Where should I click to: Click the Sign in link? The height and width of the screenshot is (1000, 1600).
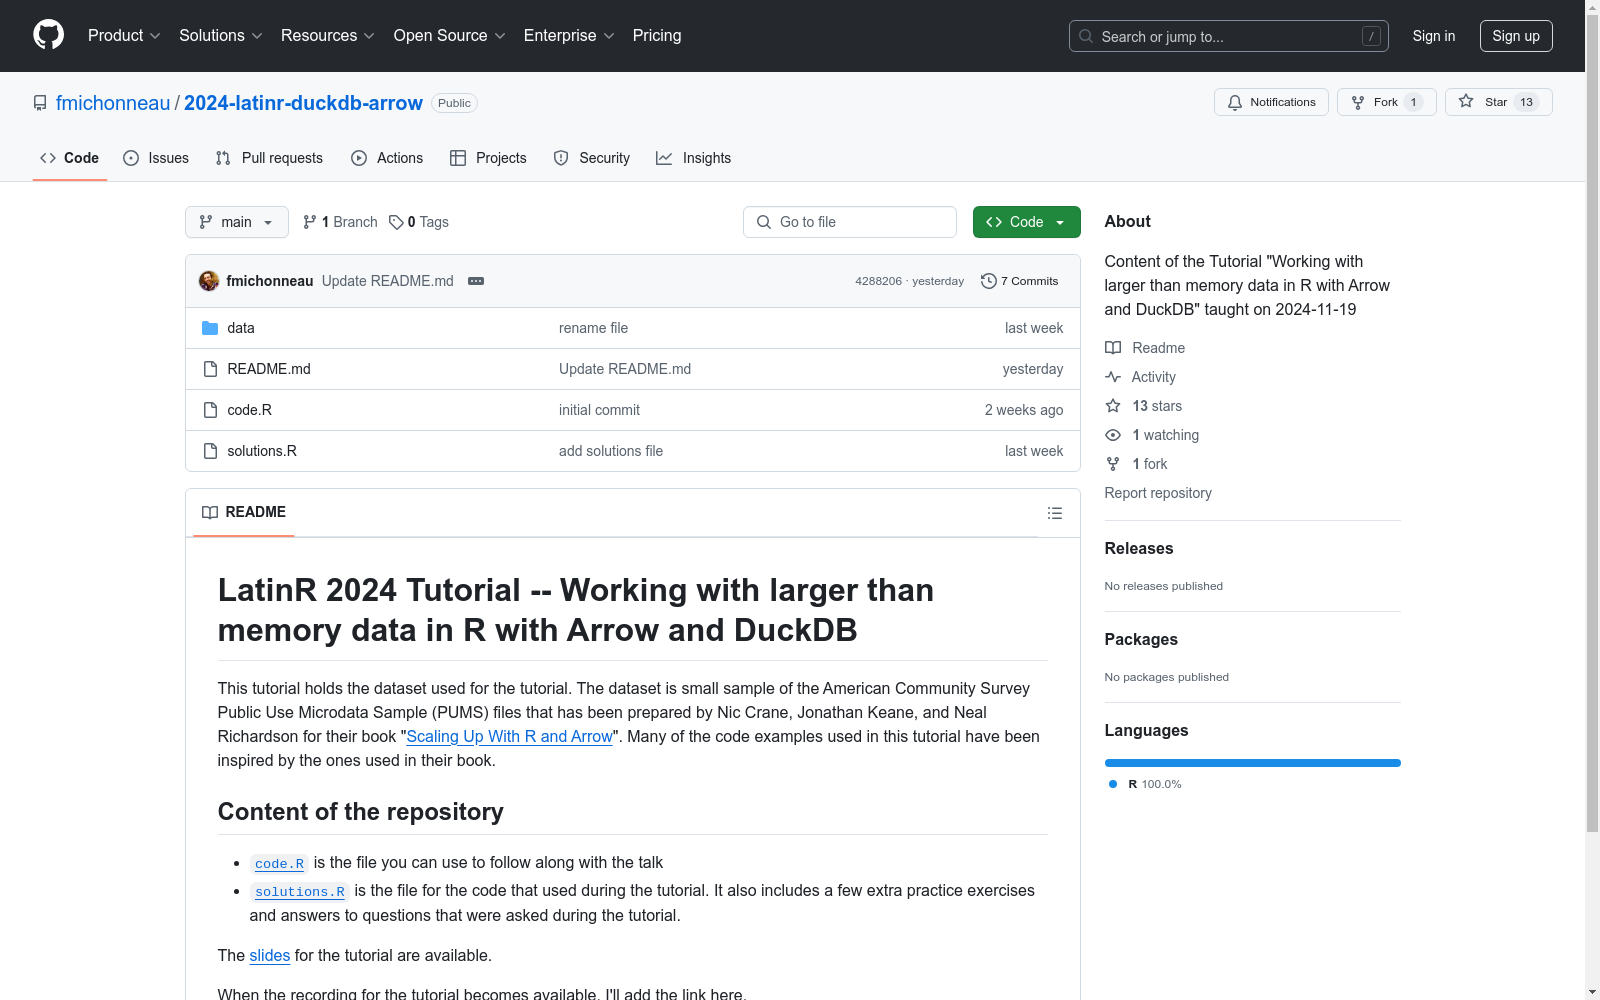coord(1434,36)
